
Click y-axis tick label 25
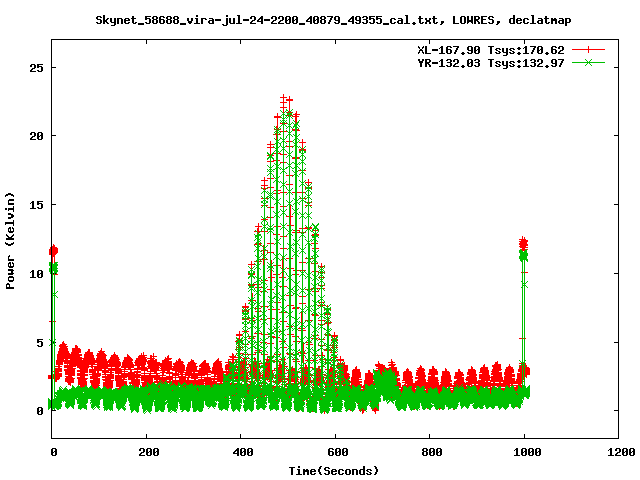(x=36, y=68)
